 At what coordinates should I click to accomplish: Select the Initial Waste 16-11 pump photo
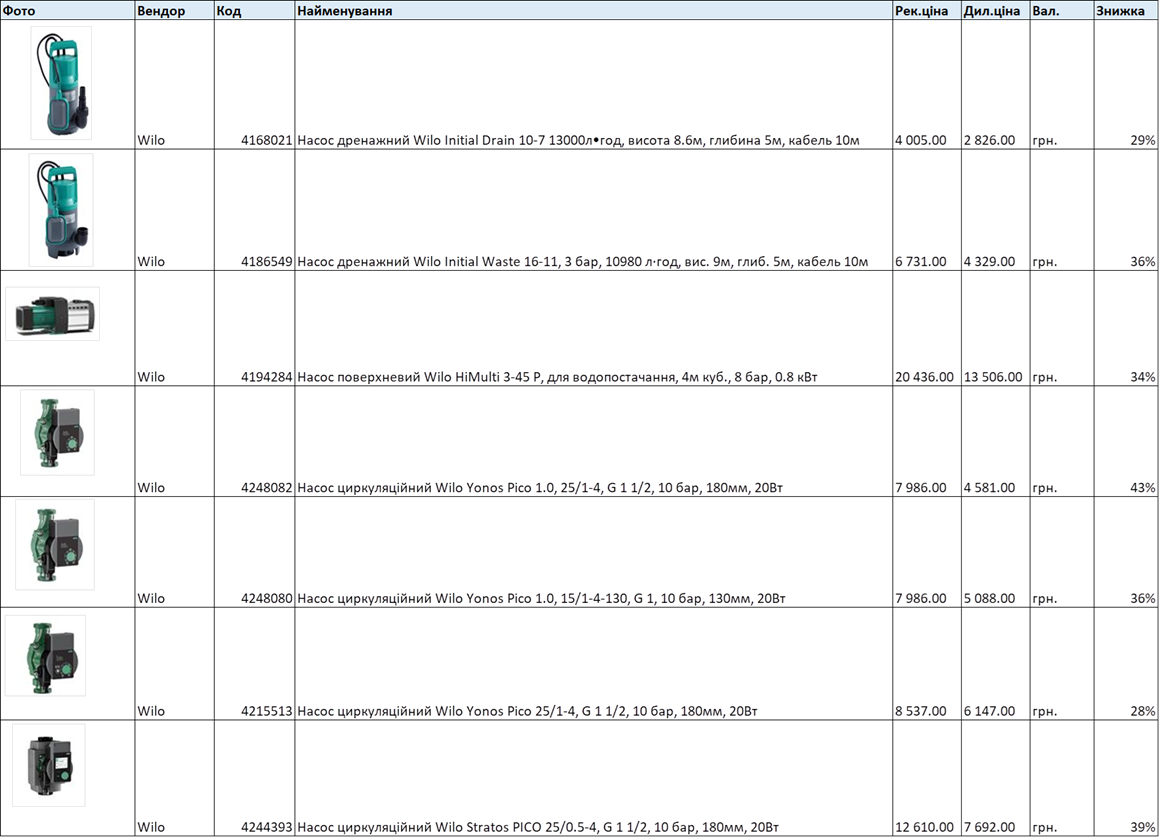pos(61,209)
